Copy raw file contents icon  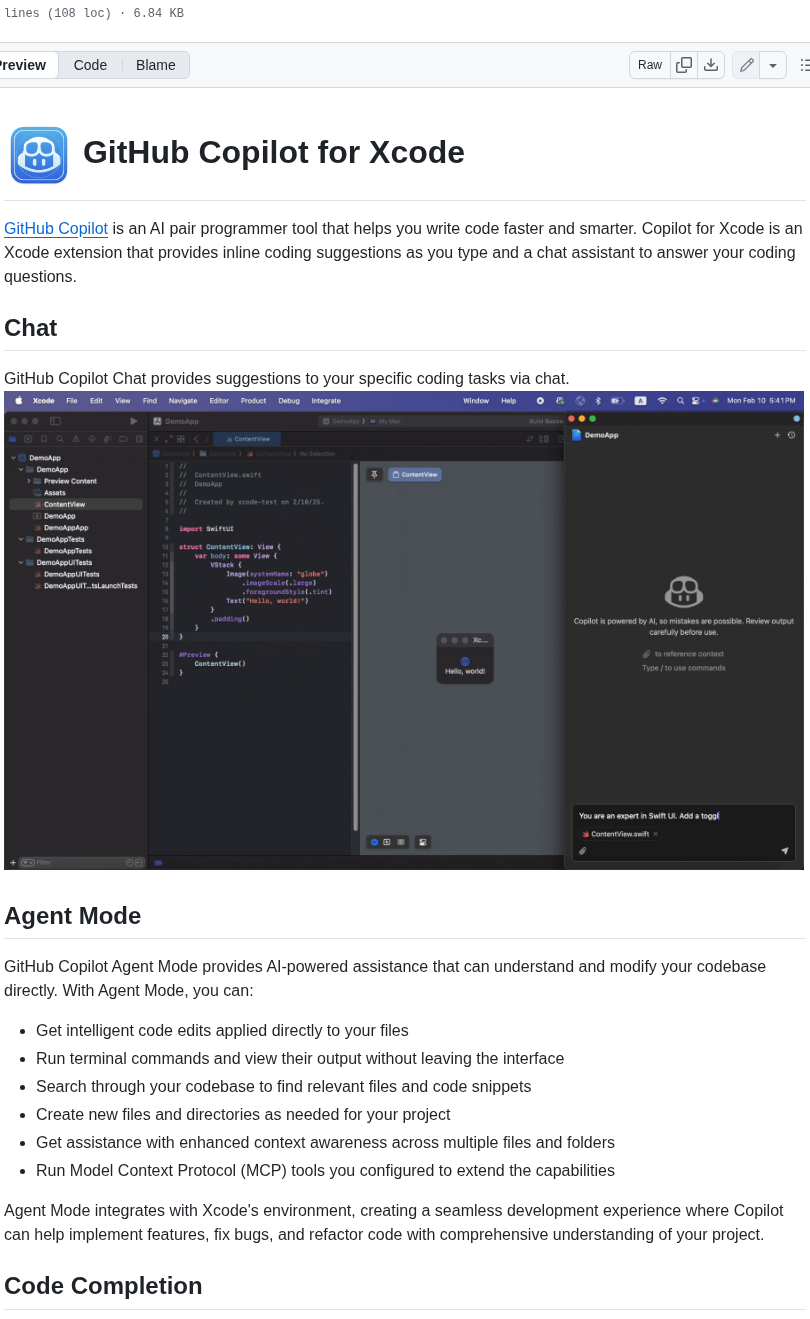click(684, 65)
